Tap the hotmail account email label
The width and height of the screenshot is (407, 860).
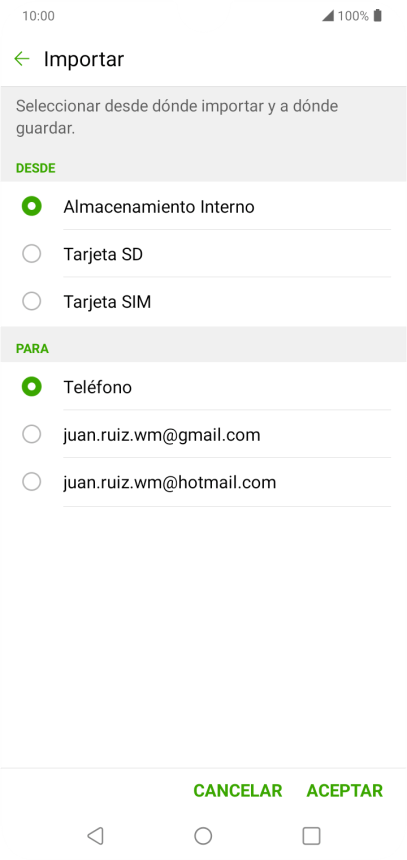pyautogui.click(x=169, y=483)
